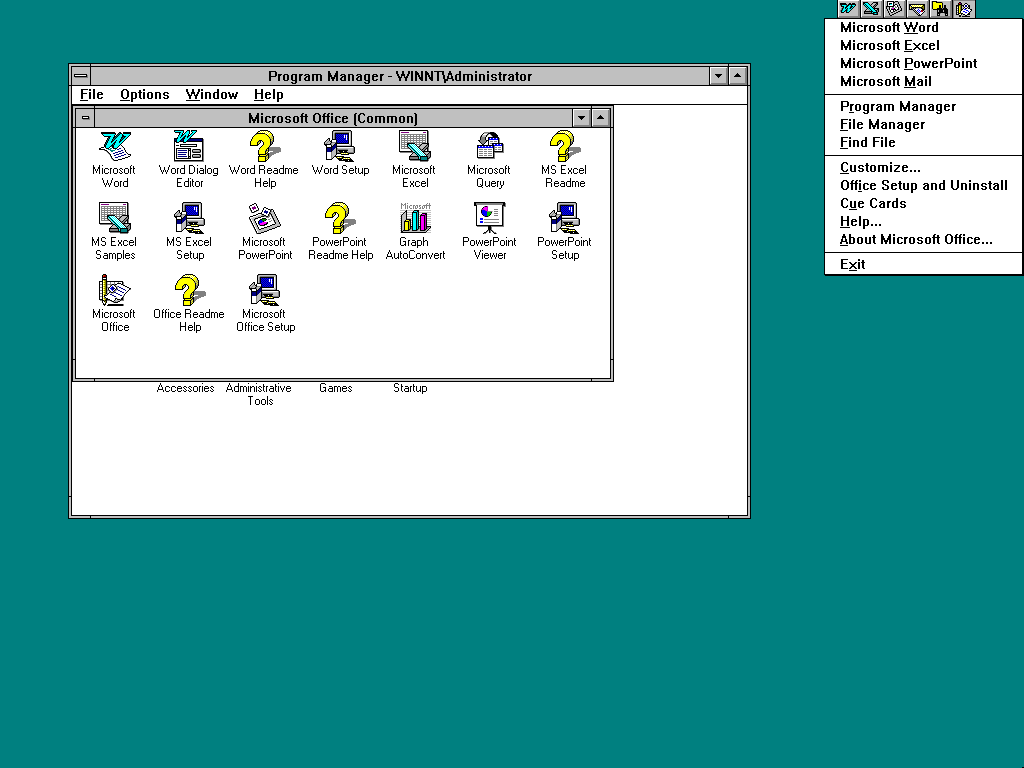Open the Program Manager File menu

click(92, 95)
